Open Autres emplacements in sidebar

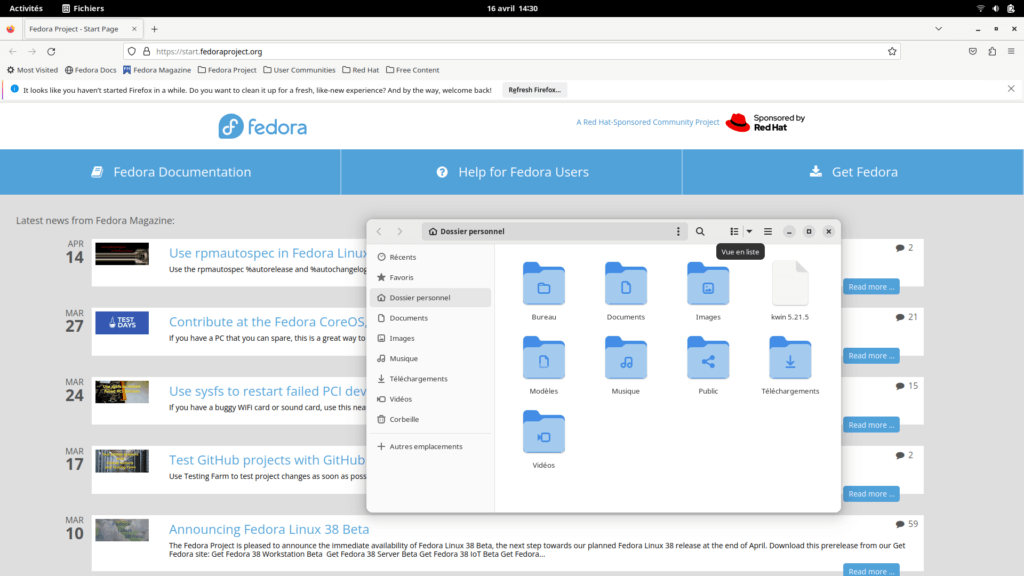point(430,446)
